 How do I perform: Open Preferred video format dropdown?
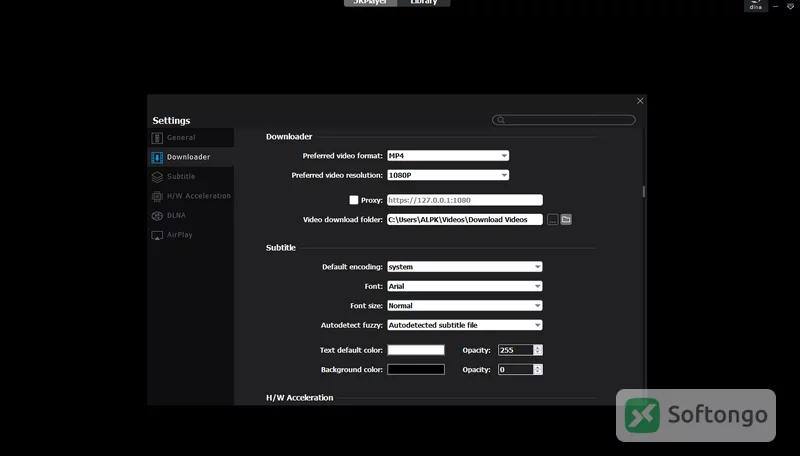point(448,156)
